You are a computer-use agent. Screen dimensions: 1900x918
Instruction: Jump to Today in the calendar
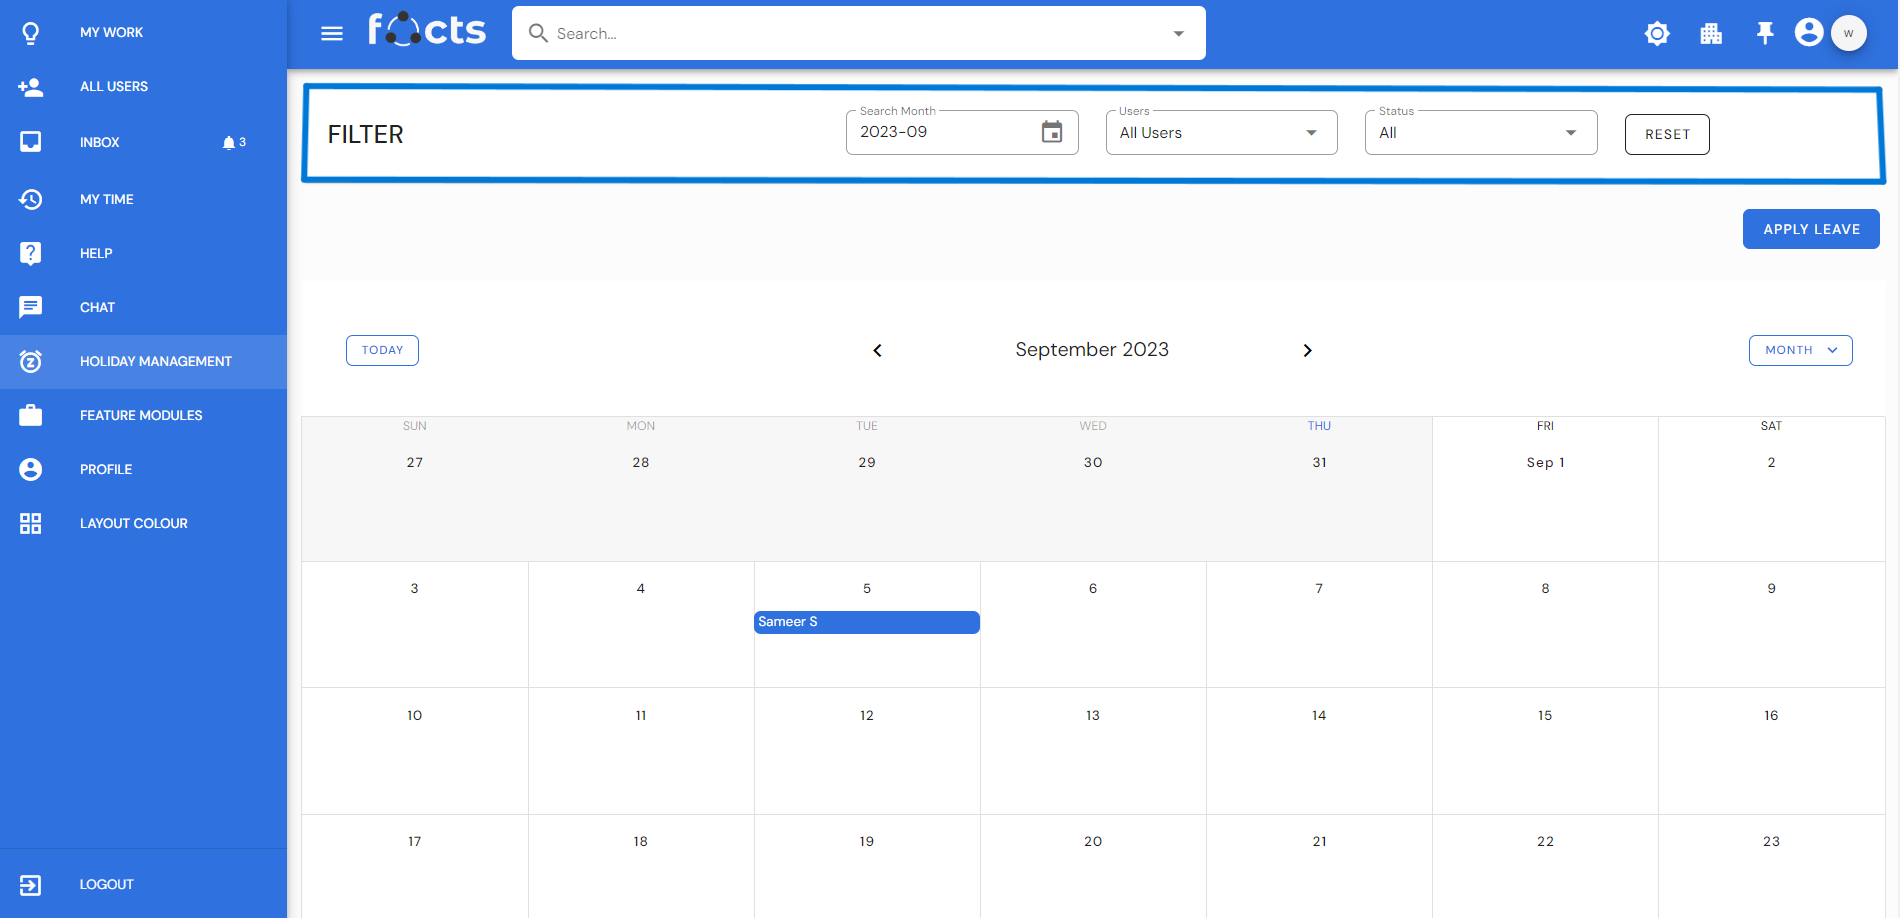coord(382,350)
